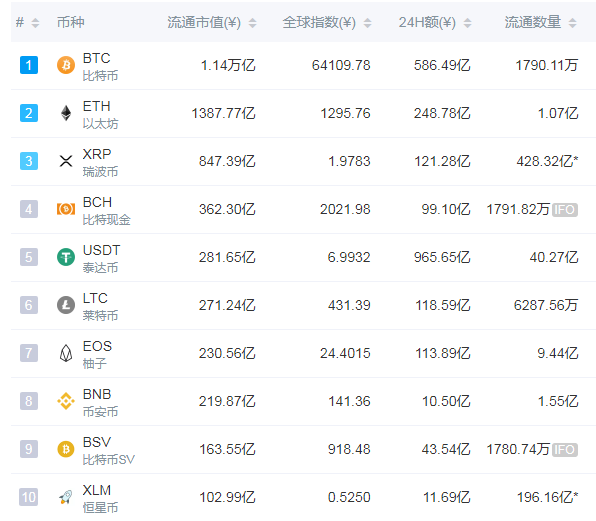
Task: Sort by rank number column arrows
Action: (x=35, y=23)
